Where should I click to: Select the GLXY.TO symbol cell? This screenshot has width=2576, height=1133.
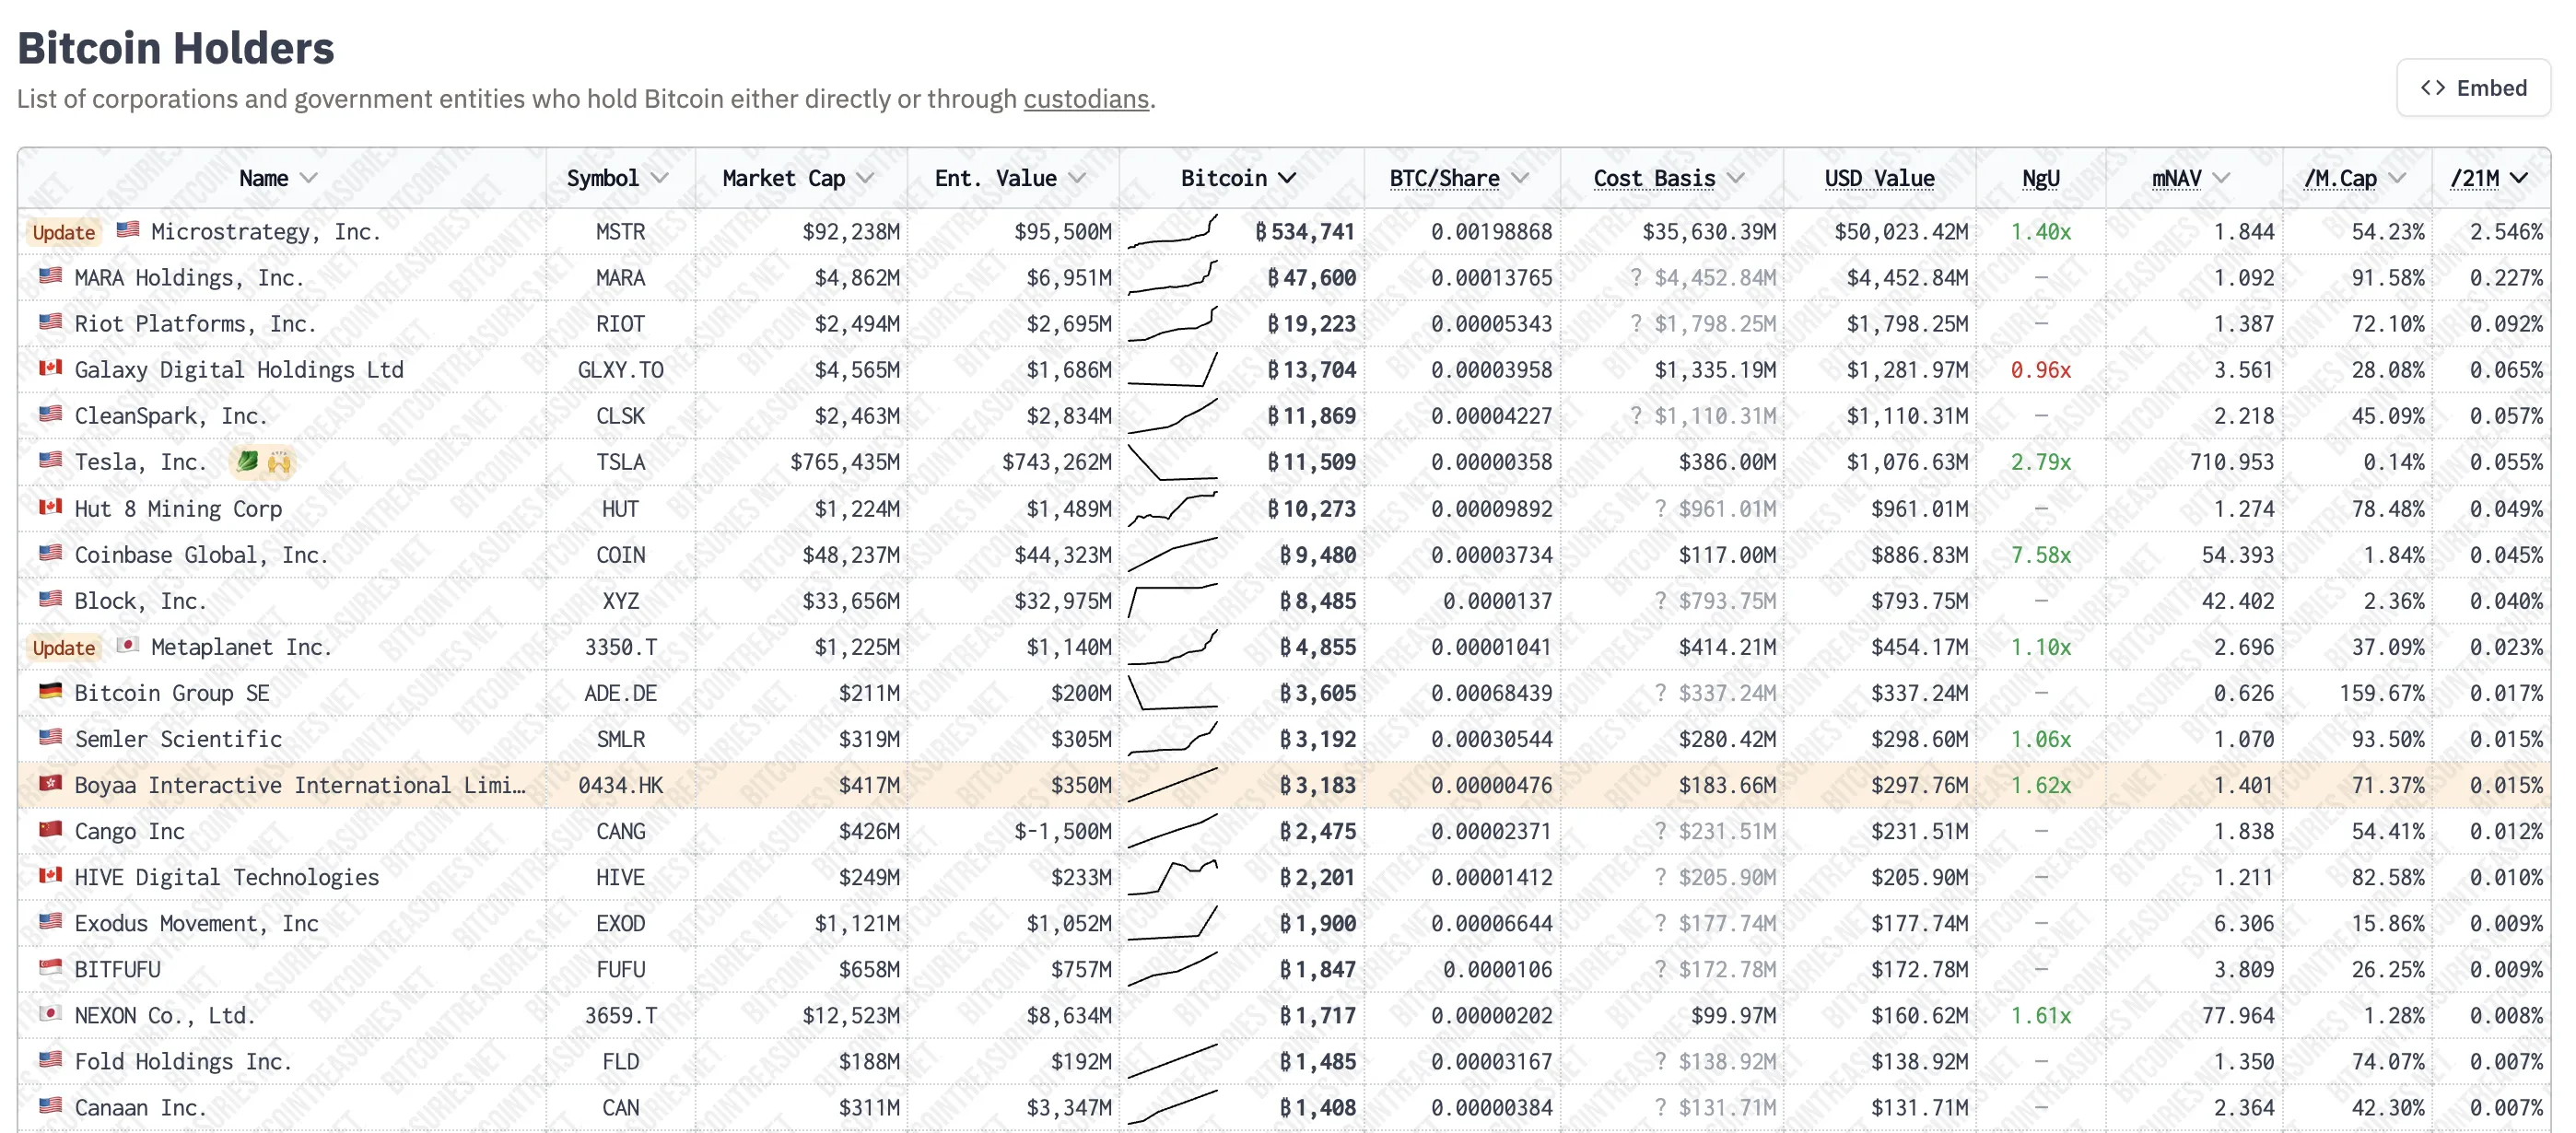620,370
